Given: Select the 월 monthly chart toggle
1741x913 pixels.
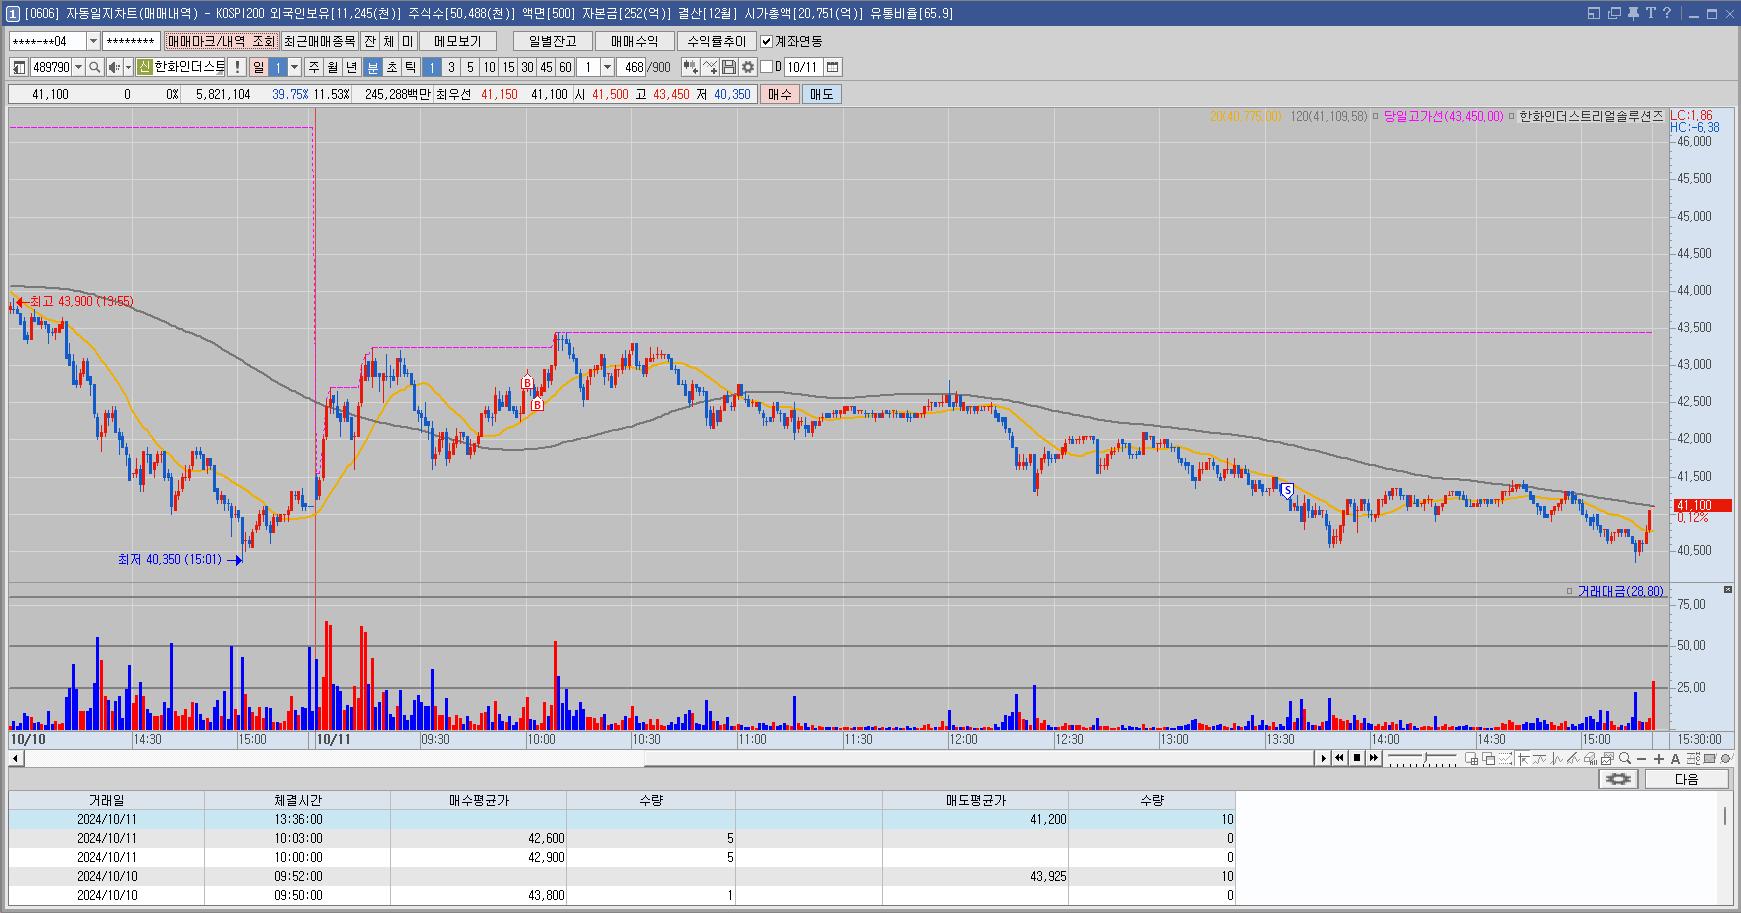Looking at the screenshot, I should click(333, 67).
